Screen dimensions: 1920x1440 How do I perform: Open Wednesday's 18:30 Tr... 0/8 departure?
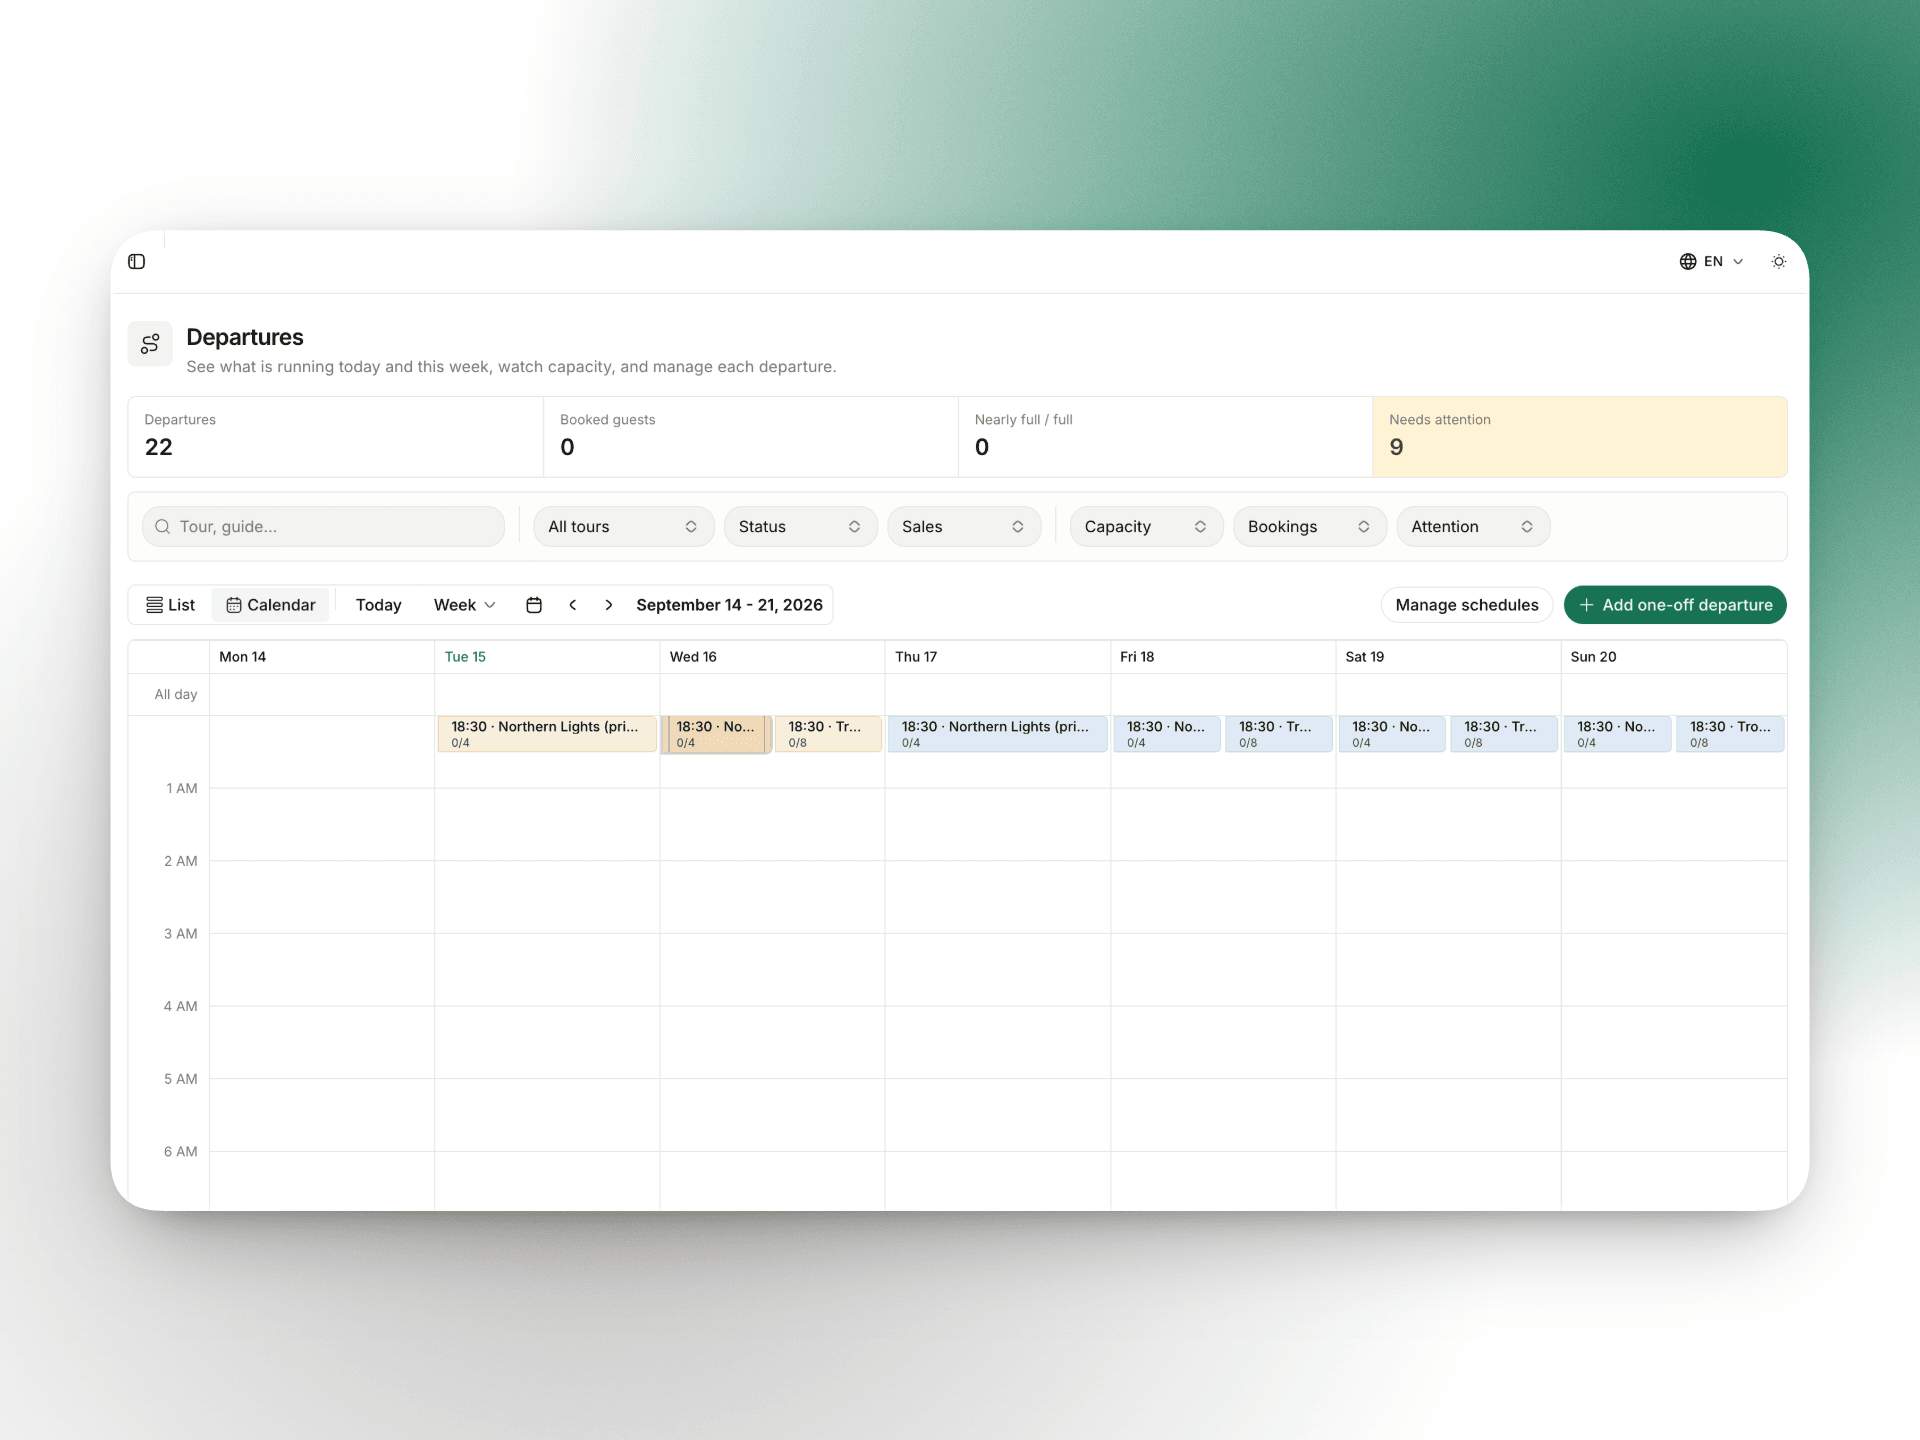(x=828, y=734)
